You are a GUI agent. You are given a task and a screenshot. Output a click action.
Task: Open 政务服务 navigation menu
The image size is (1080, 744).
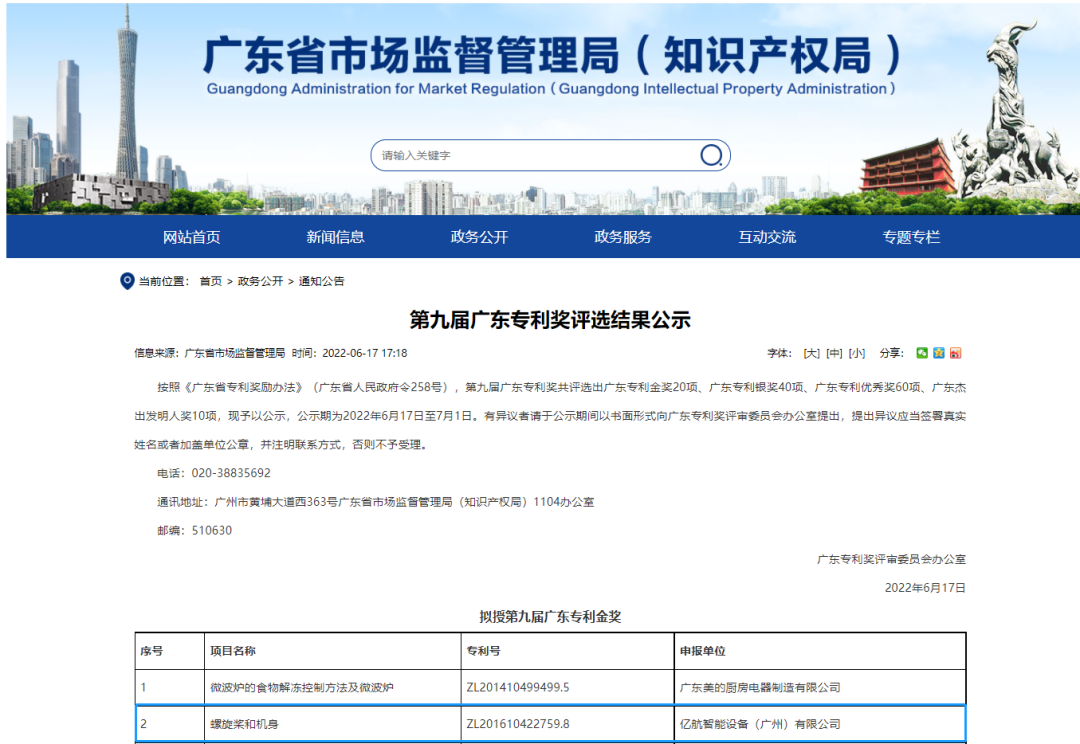click(x=623, y=237)
